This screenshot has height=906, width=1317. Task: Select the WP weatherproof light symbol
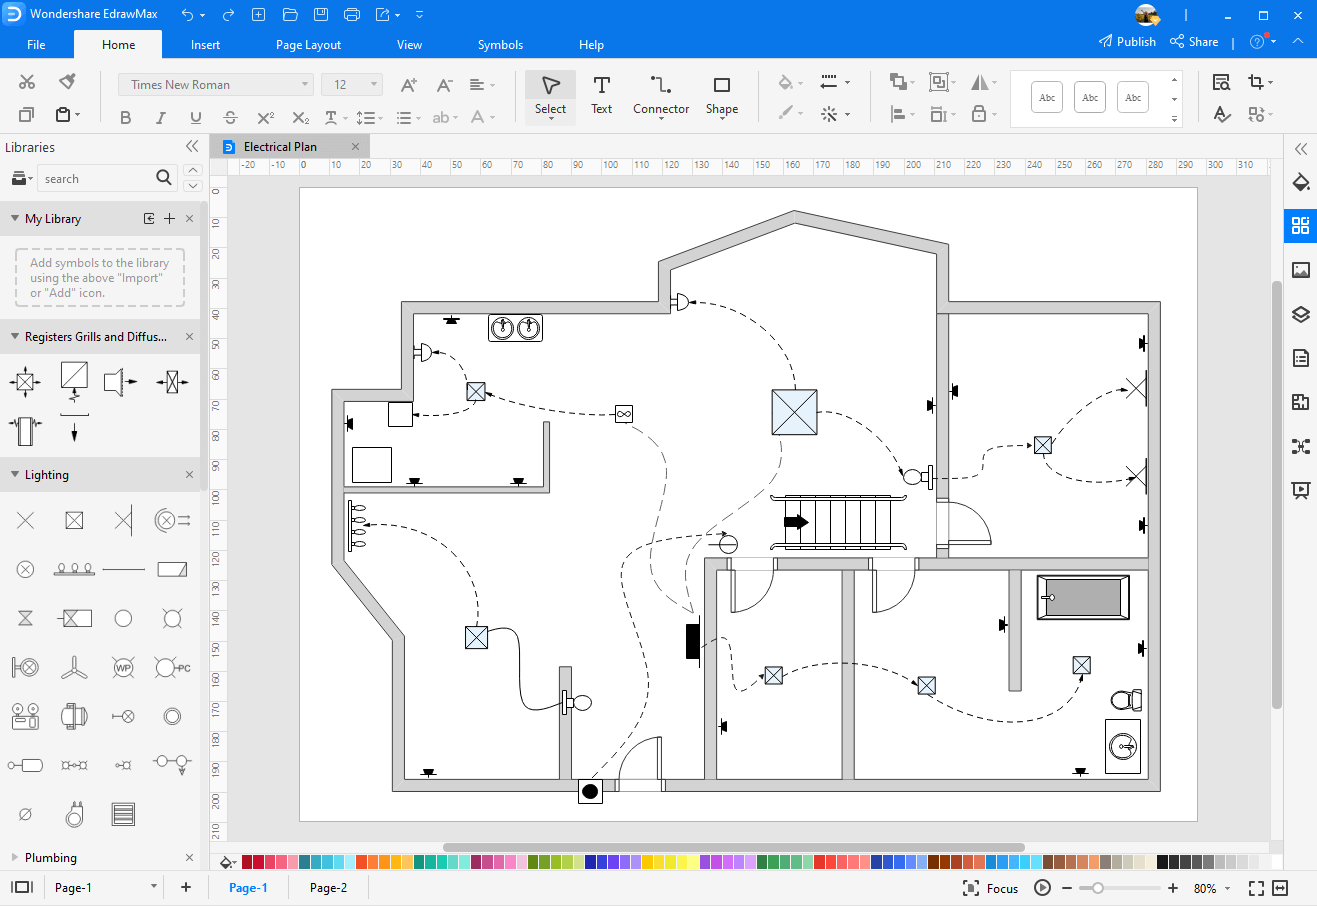click(x=123, y=667)
